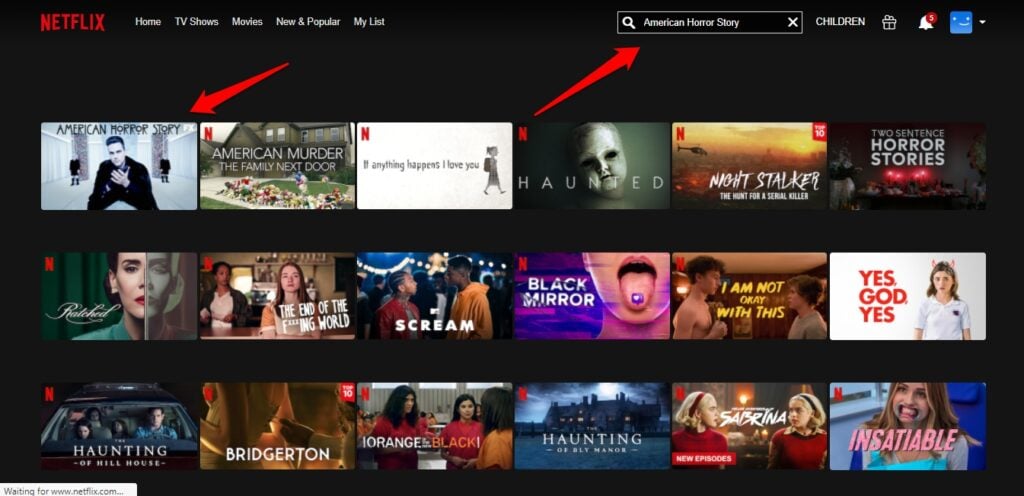Open the Scream title card
Viewport: 1024px width, 496px height.
coord(435,296)
